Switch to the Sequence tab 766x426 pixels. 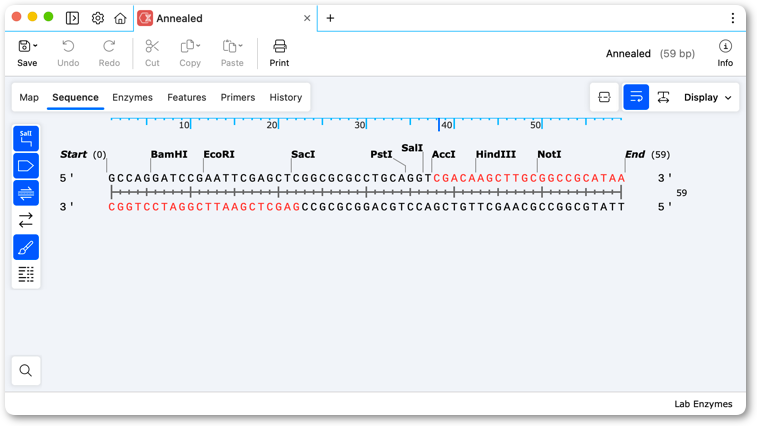75,97
